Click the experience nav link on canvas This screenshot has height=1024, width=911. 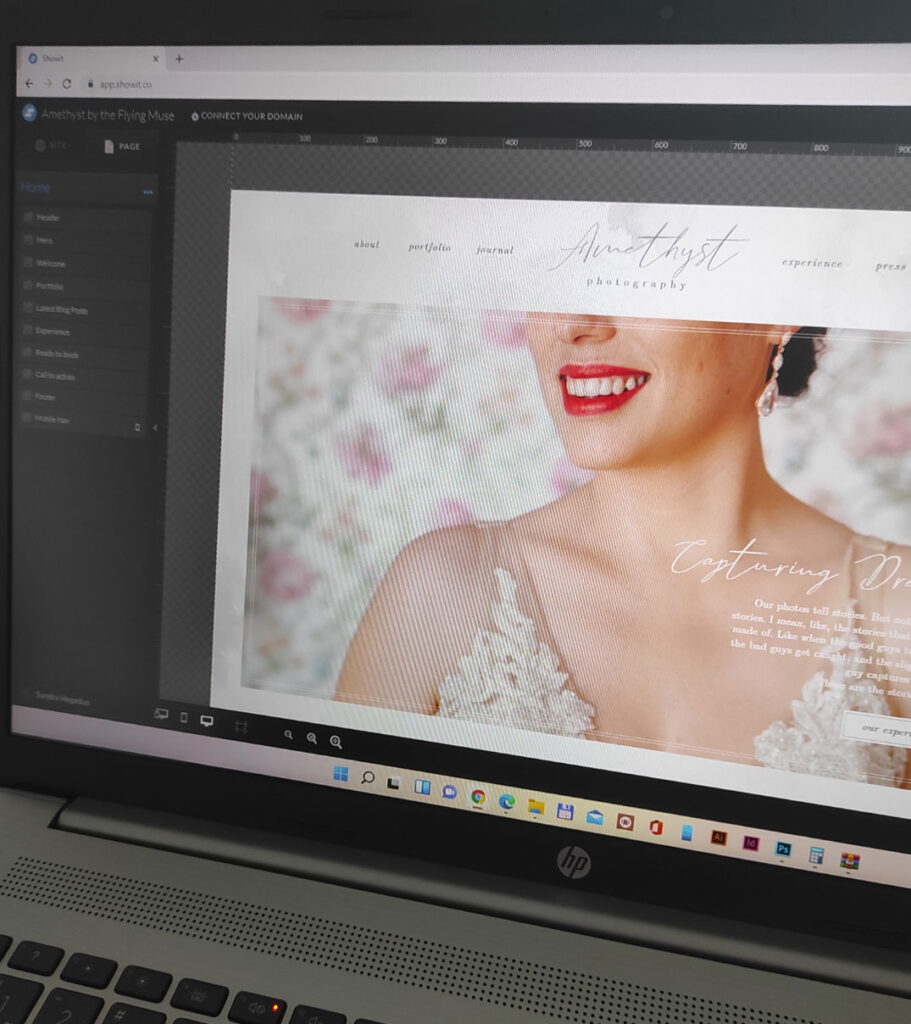click(x=812, y=263)
